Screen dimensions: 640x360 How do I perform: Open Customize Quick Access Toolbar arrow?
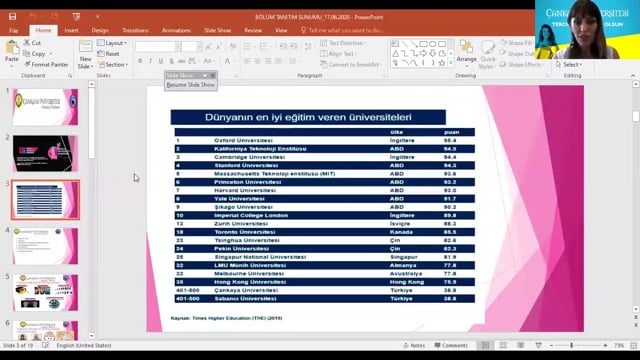pyautogui.click(x=98, y=16)
